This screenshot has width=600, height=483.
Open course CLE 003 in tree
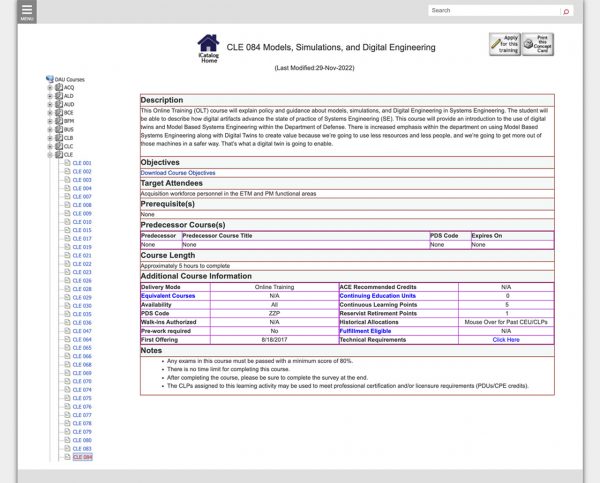[82, 180]
